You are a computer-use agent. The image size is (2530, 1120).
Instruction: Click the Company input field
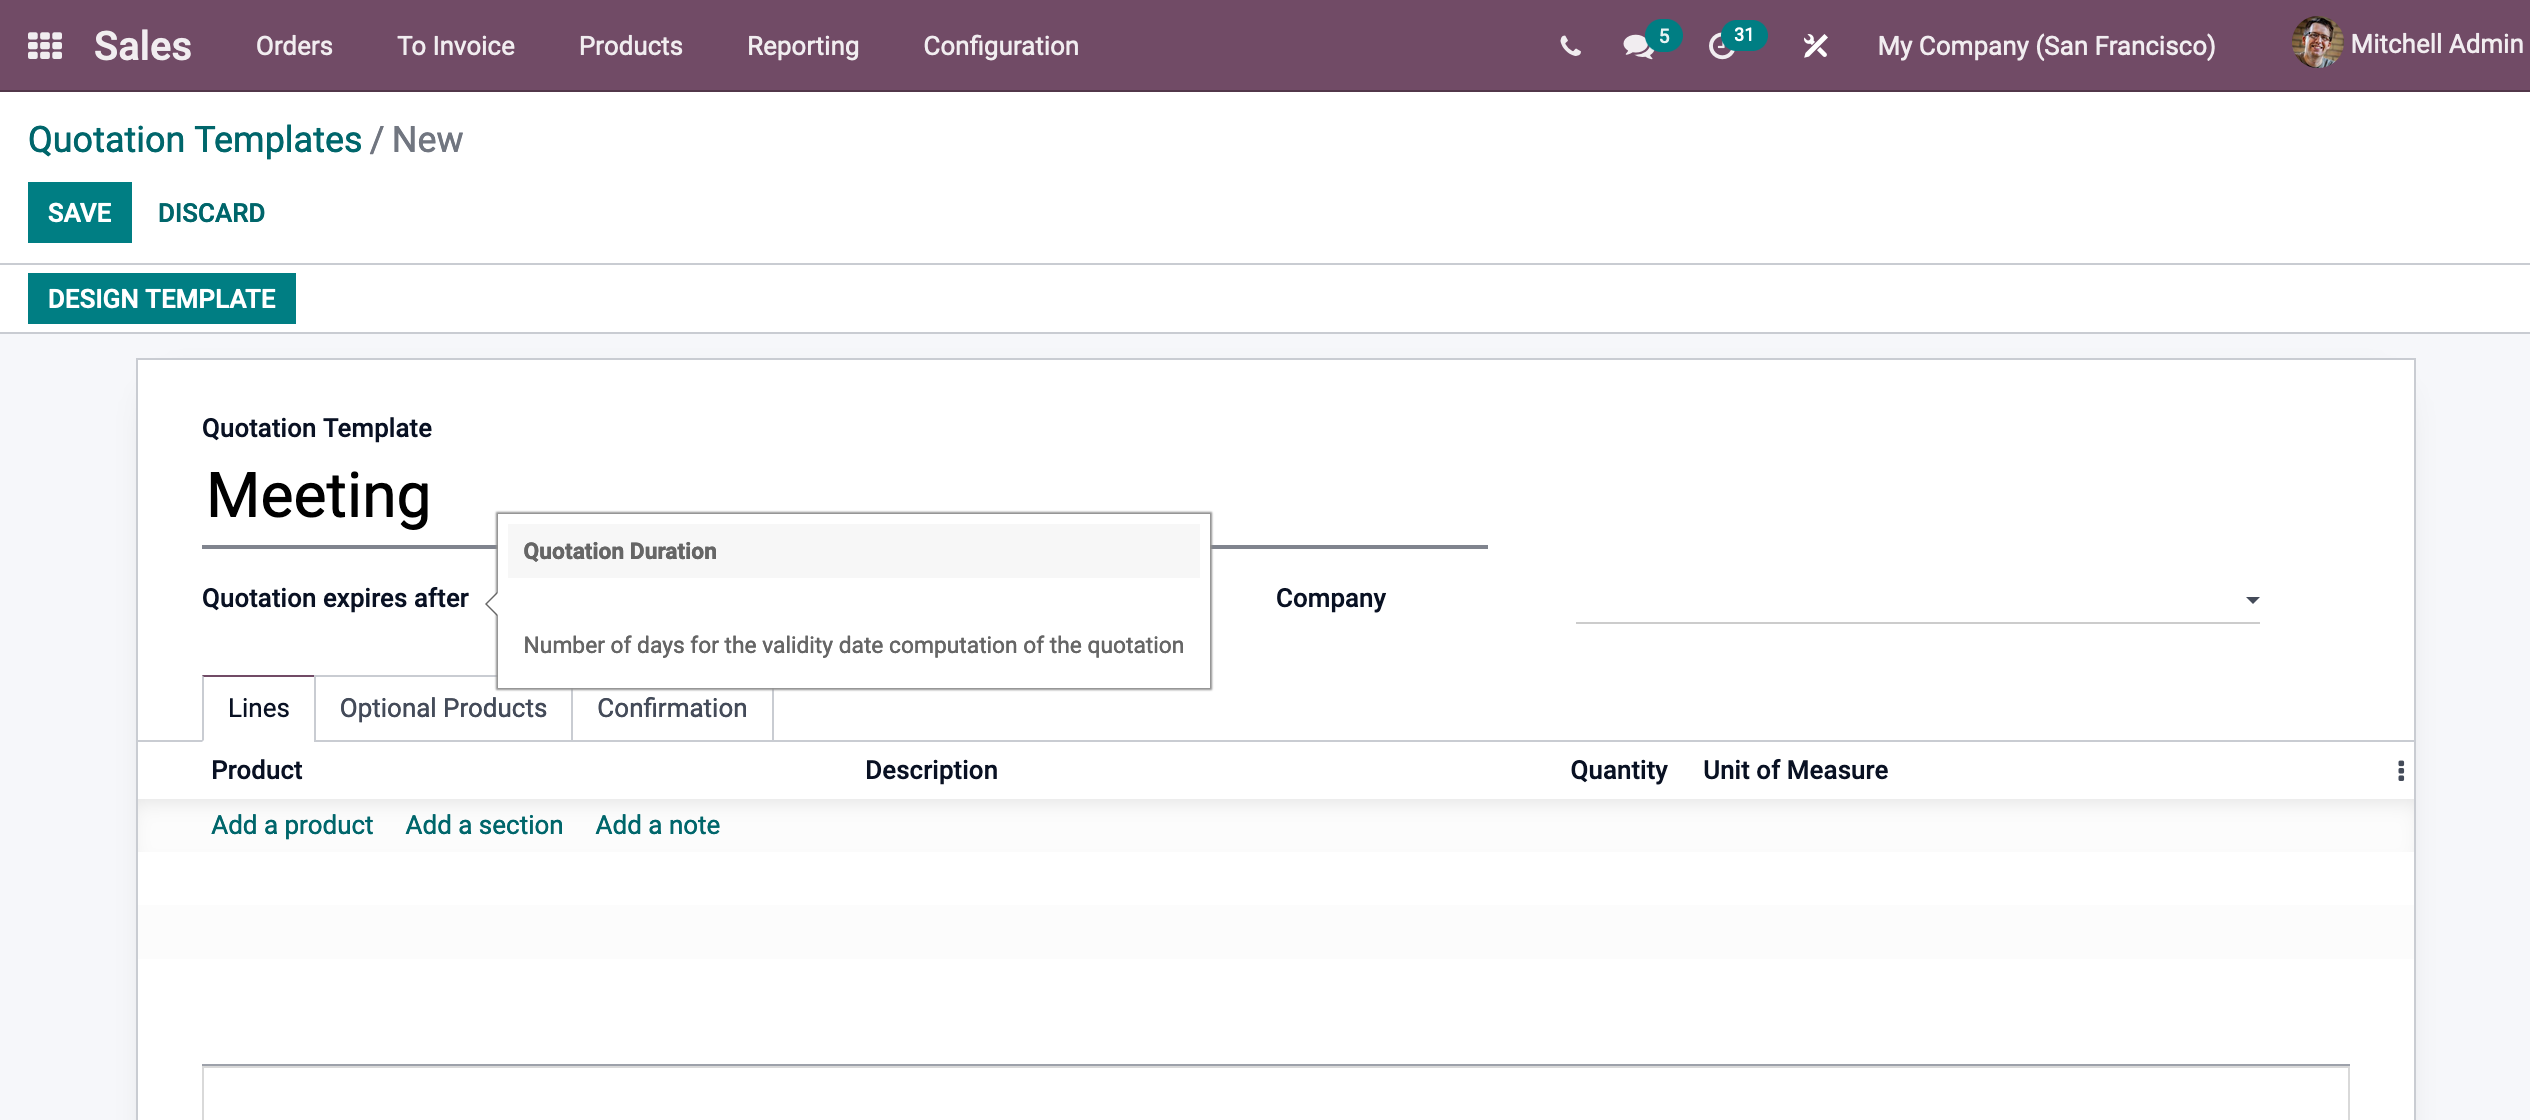[x=1917, y=599]
